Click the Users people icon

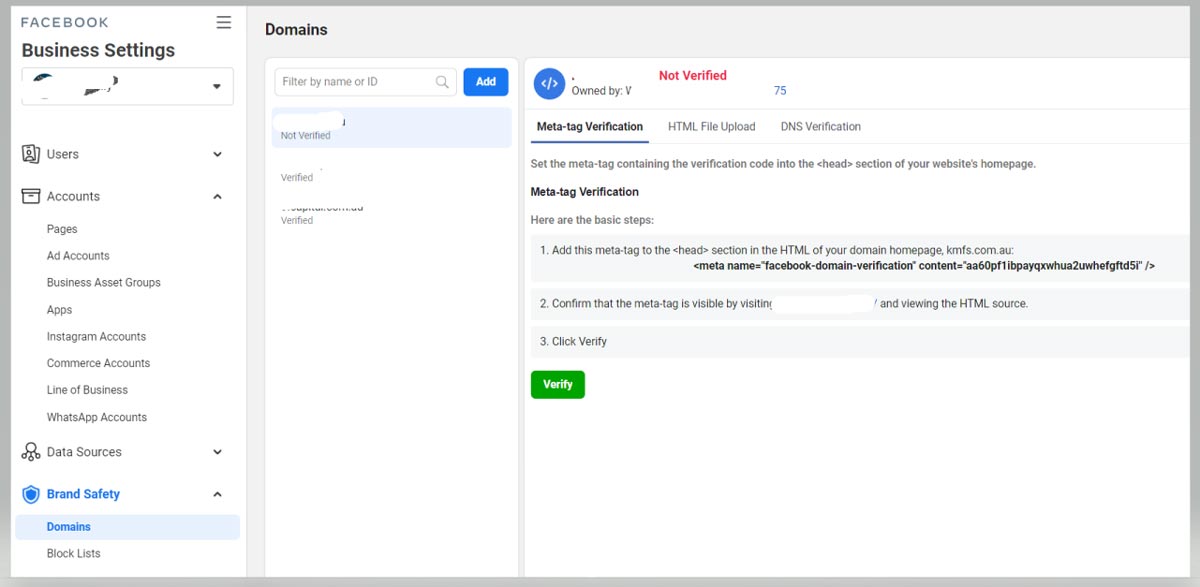[x=30, y=154]
